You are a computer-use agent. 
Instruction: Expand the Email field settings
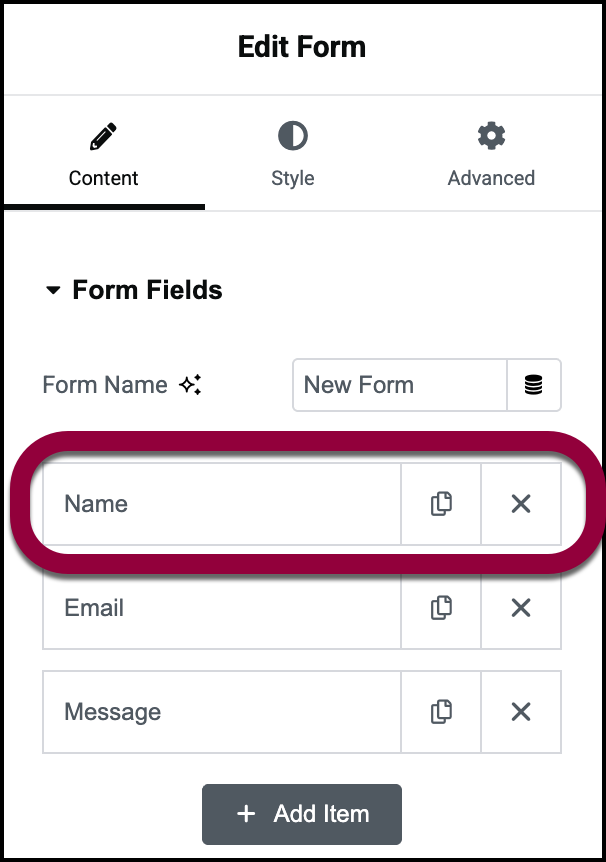[x=220, y=607]
